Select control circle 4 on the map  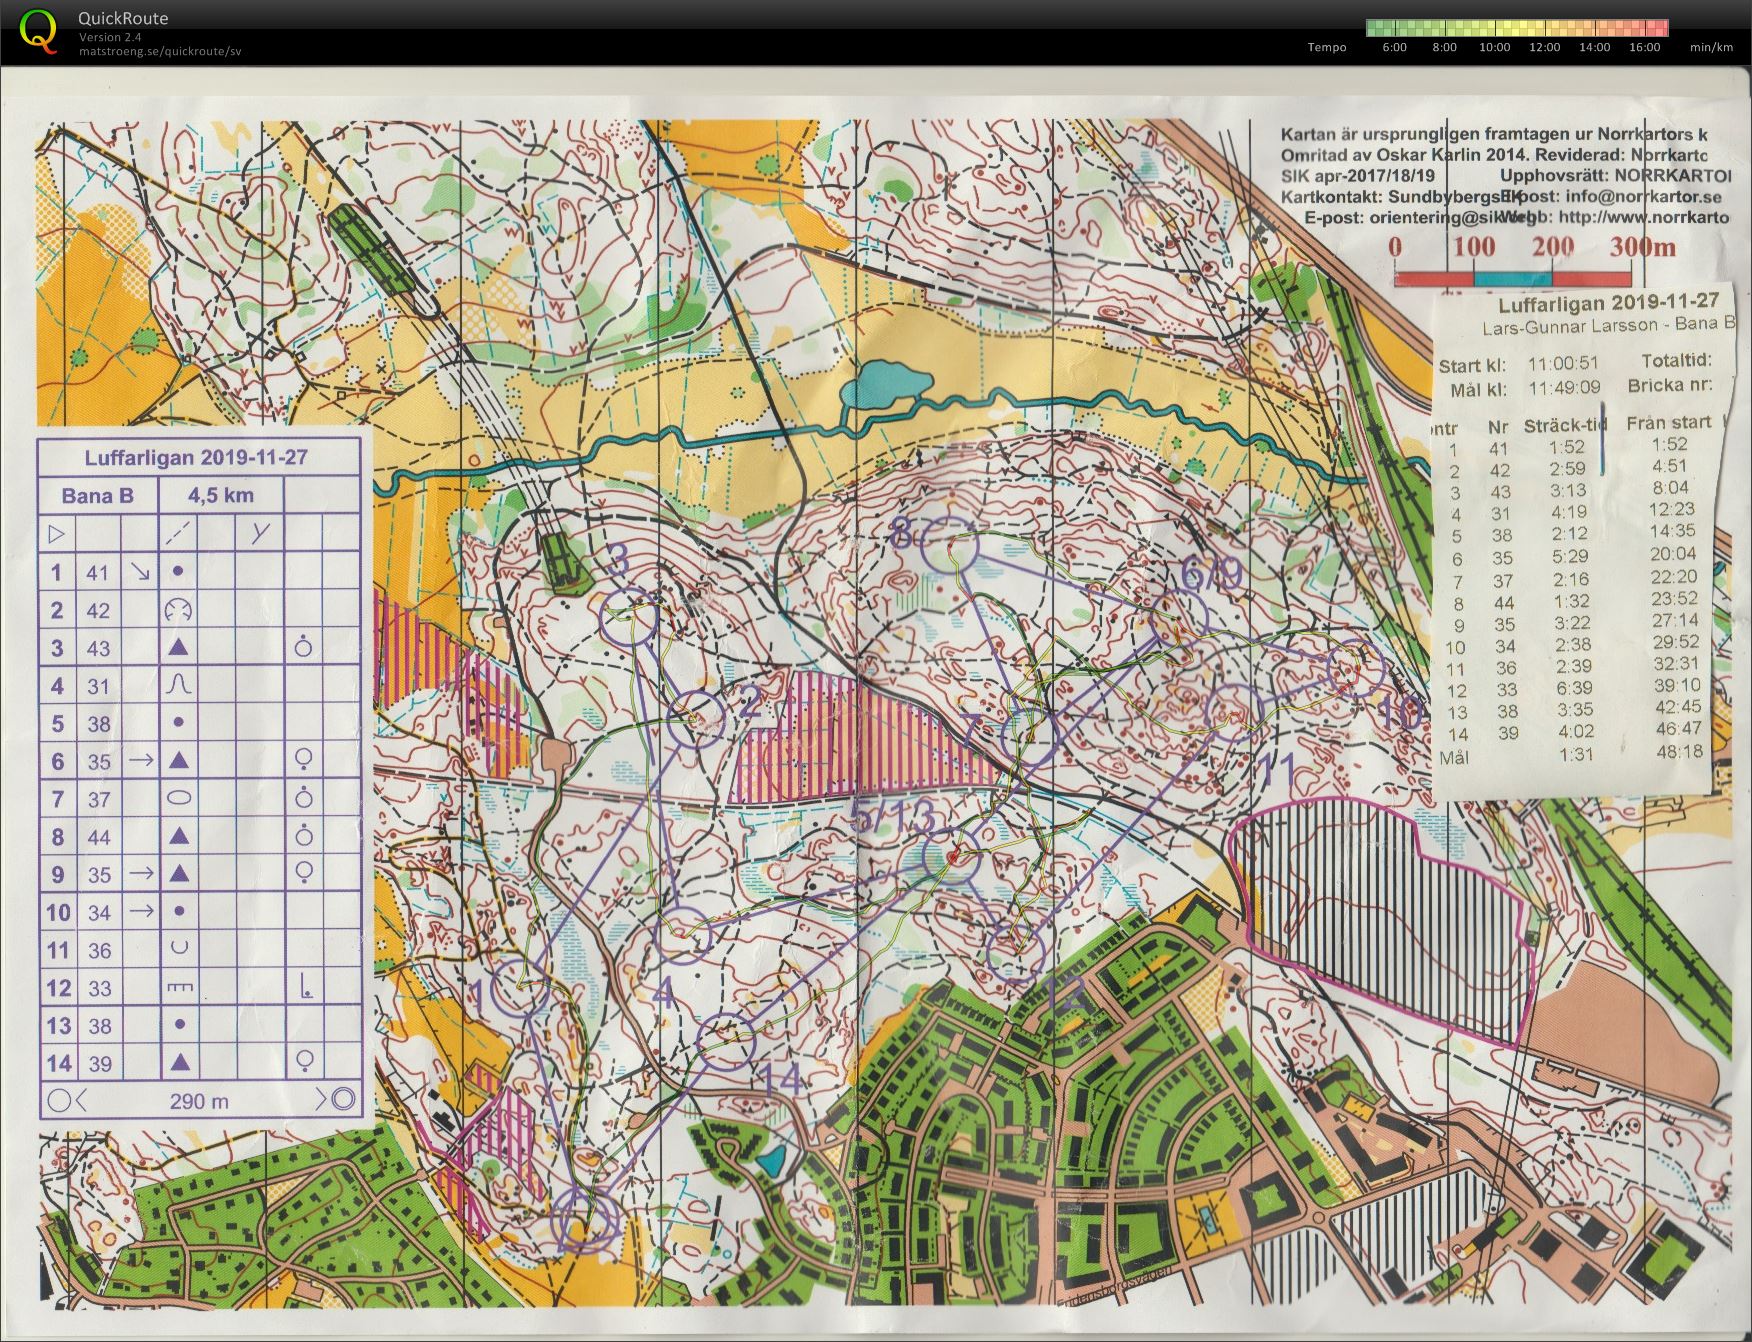click(682, 935)
